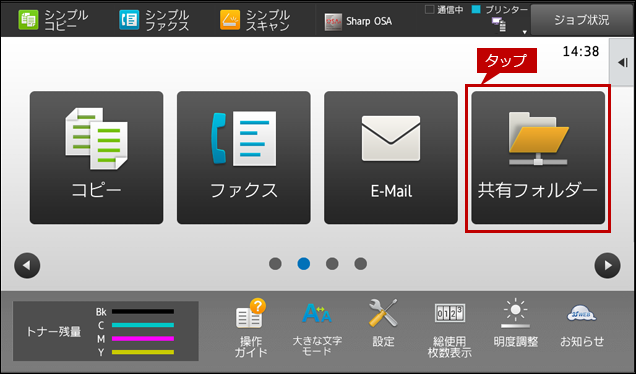
Task: Launch シンプルコピー from the top bar
Action: tap(53, 20)
